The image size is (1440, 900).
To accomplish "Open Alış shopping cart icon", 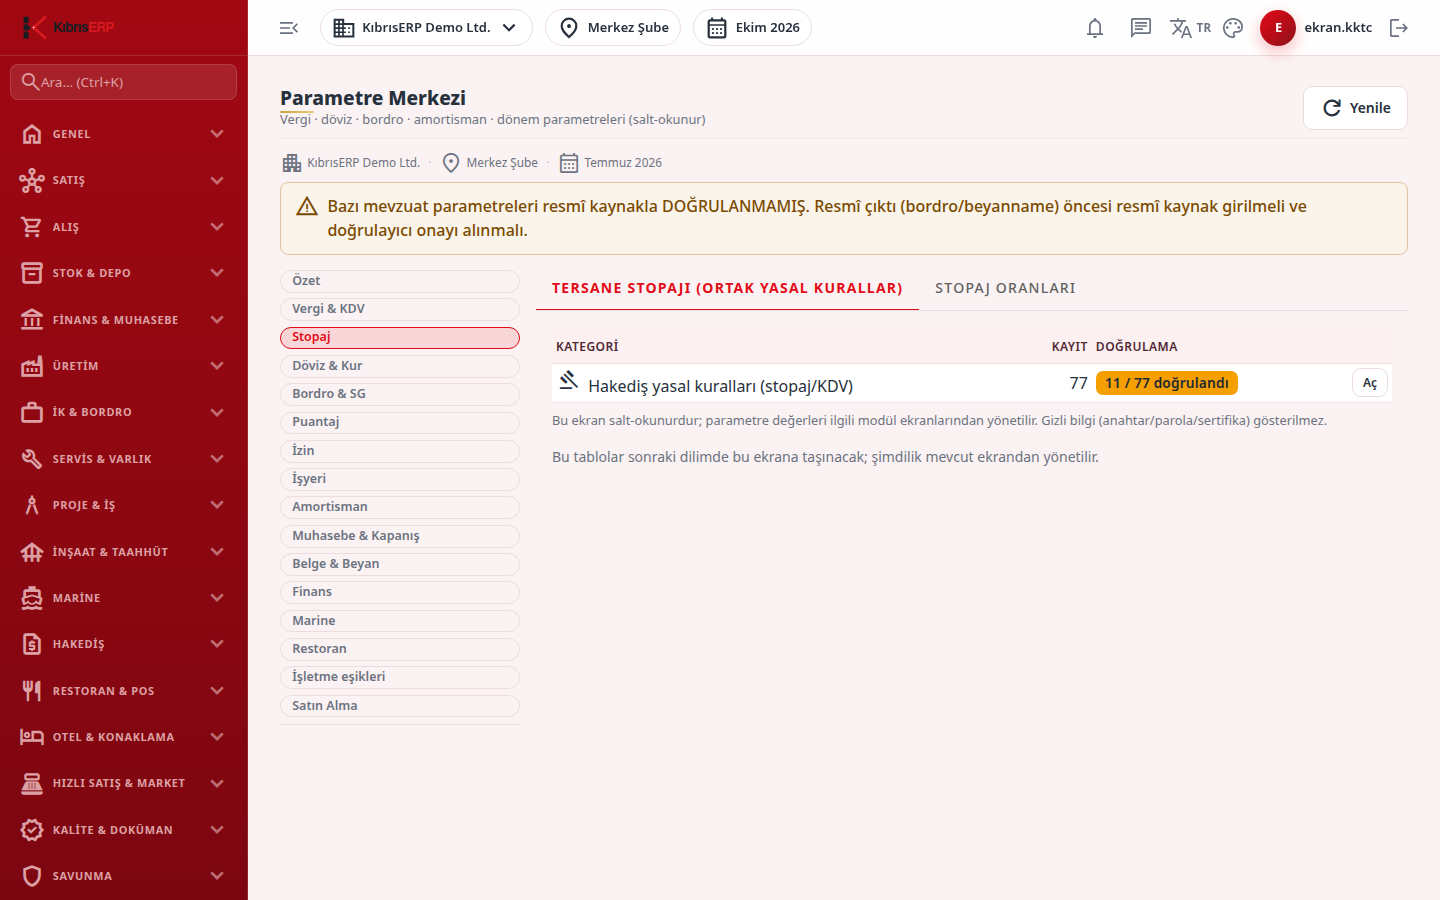I will point(32,227).
